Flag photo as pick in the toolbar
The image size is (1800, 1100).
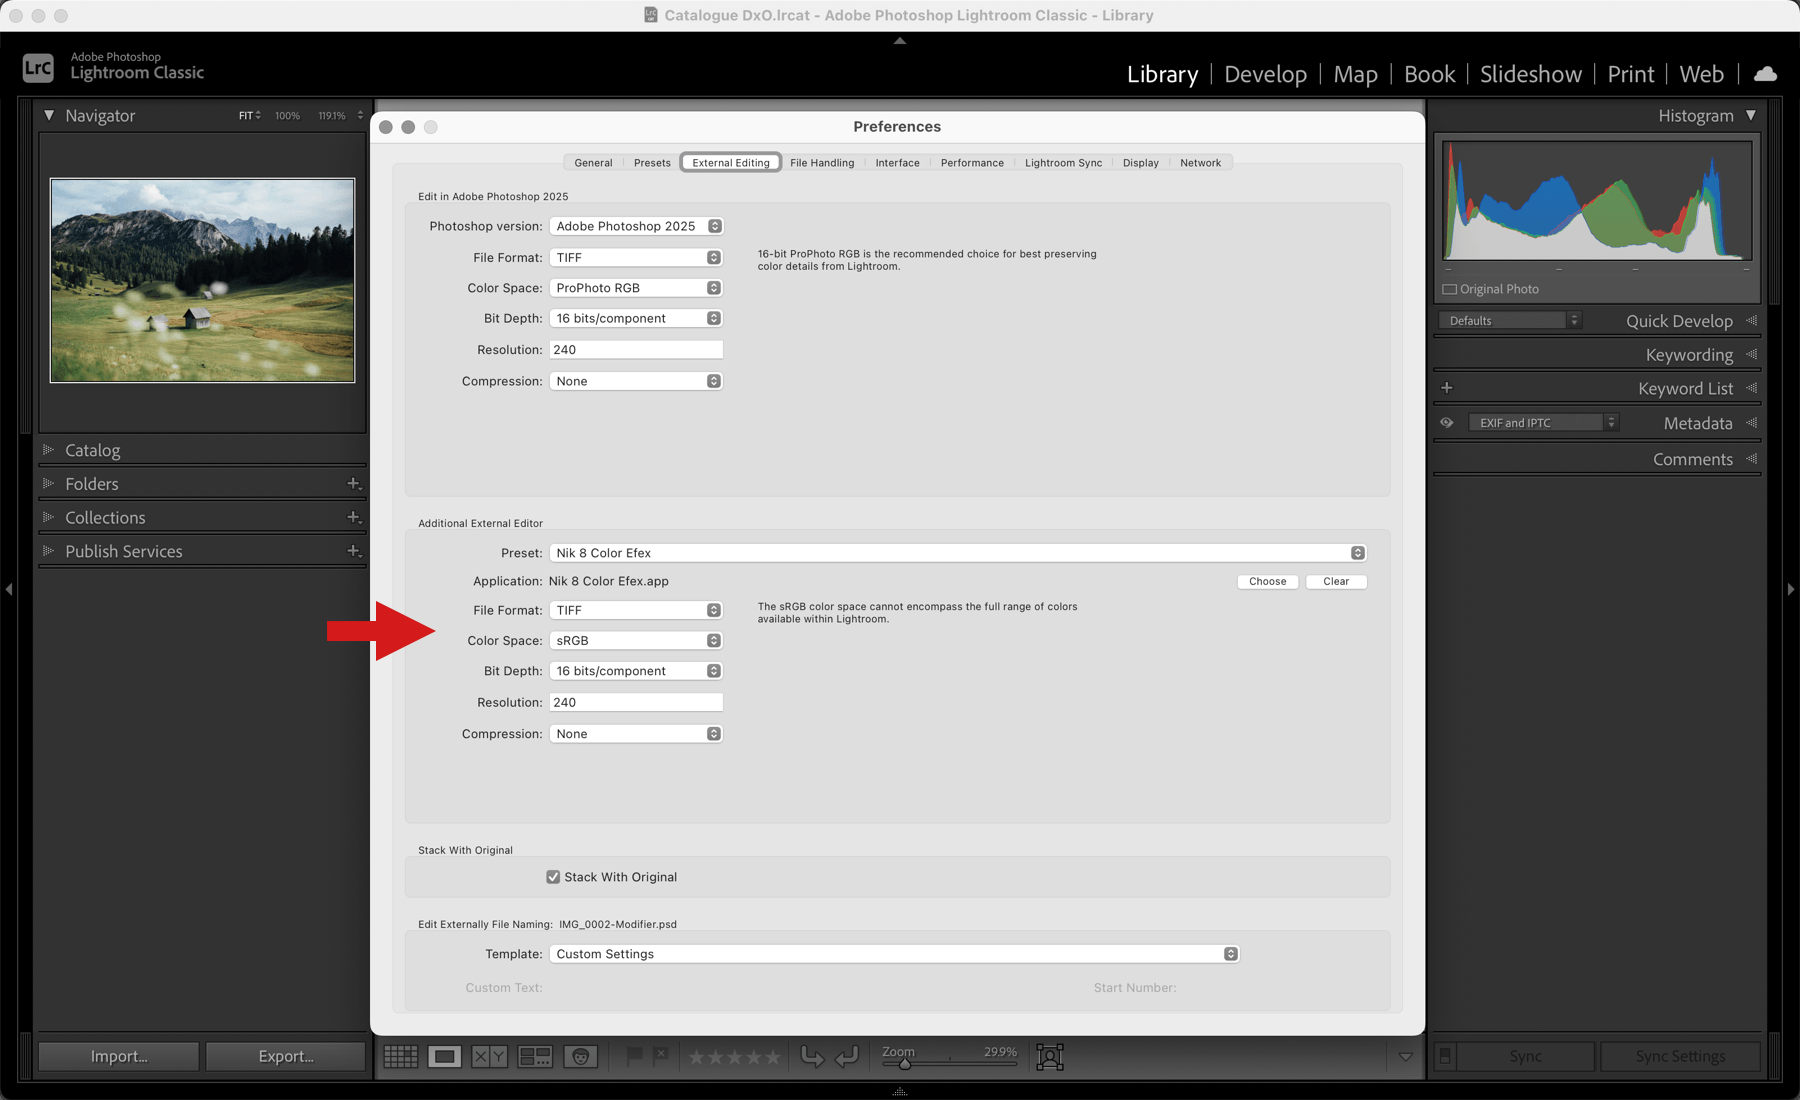click(634, 1055)
